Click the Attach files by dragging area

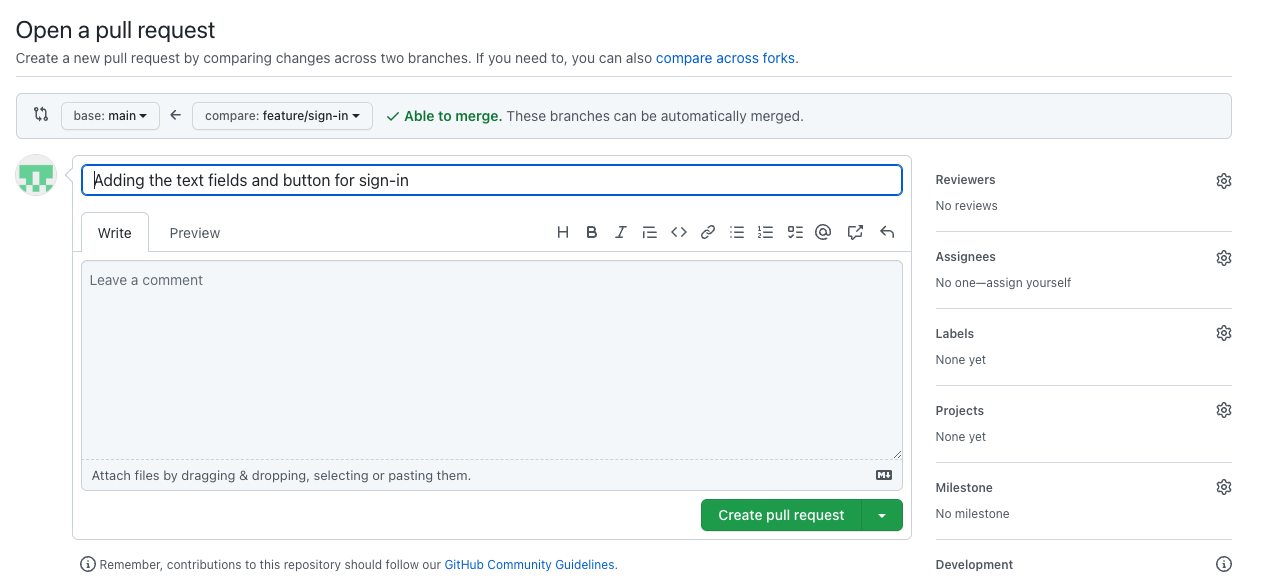tap(492, 475)
